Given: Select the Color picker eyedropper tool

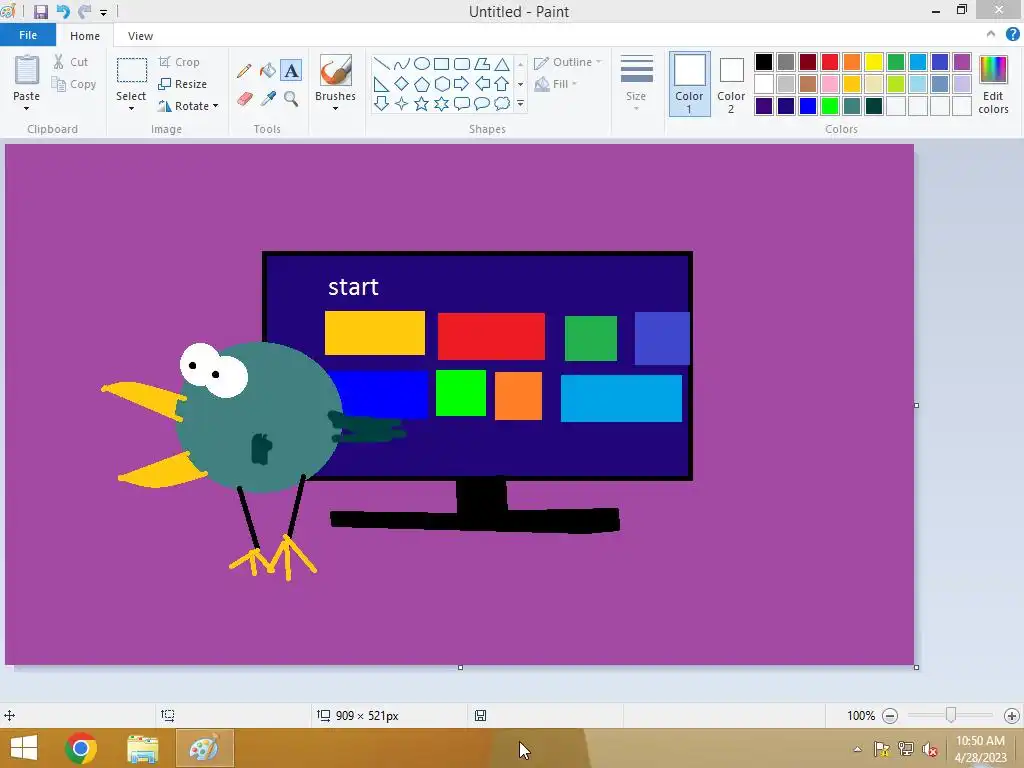Looking at the screenshot, I should [268, 99].
